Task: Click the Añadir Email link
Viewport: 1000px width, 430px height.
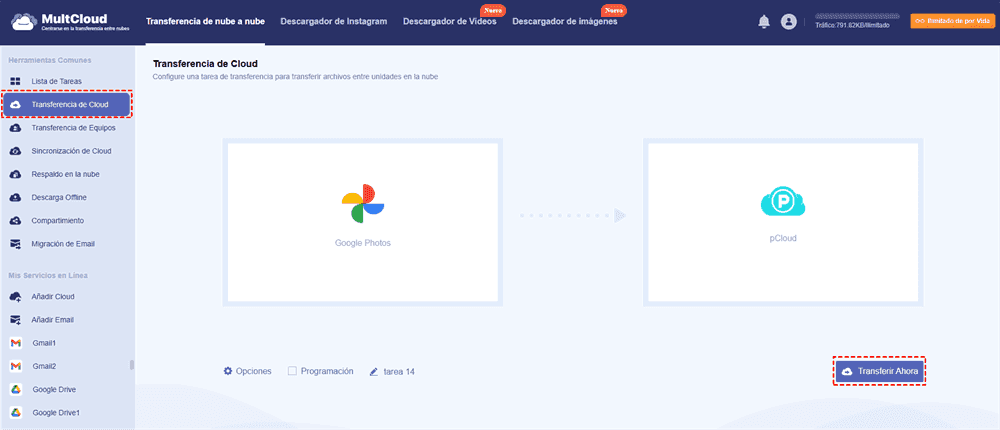Action: 53,320
